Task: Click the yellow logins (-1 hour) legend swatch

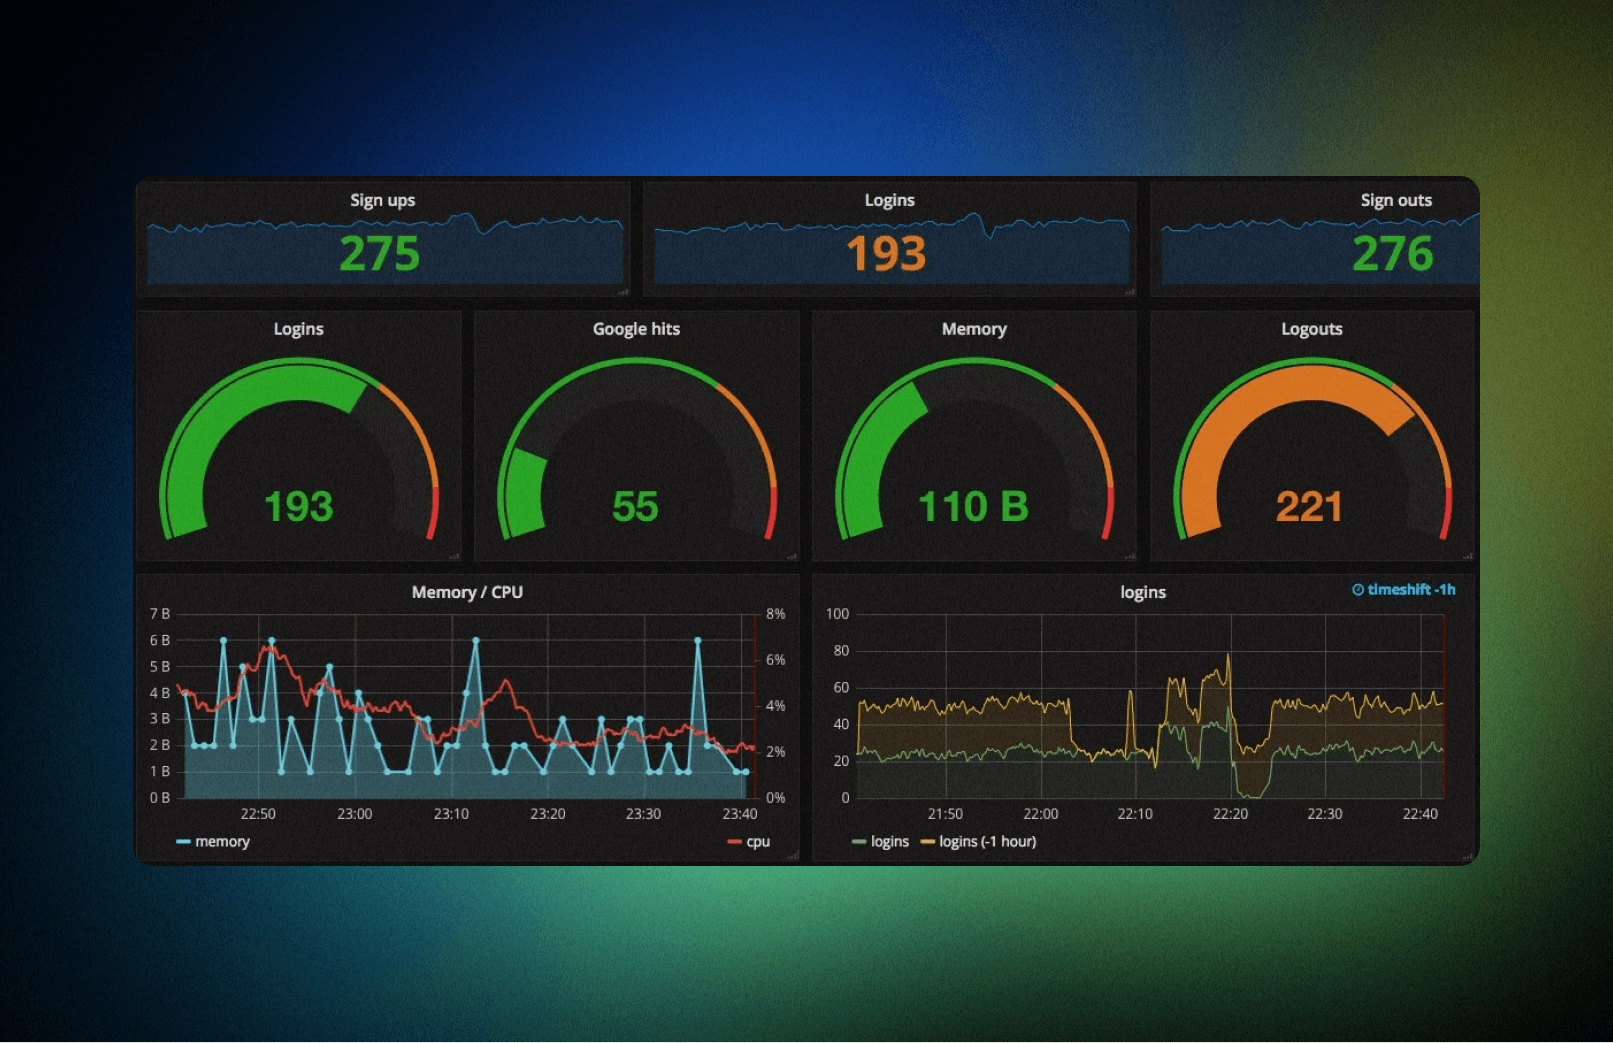Action: pyautogui.click(x=927, y=842)
